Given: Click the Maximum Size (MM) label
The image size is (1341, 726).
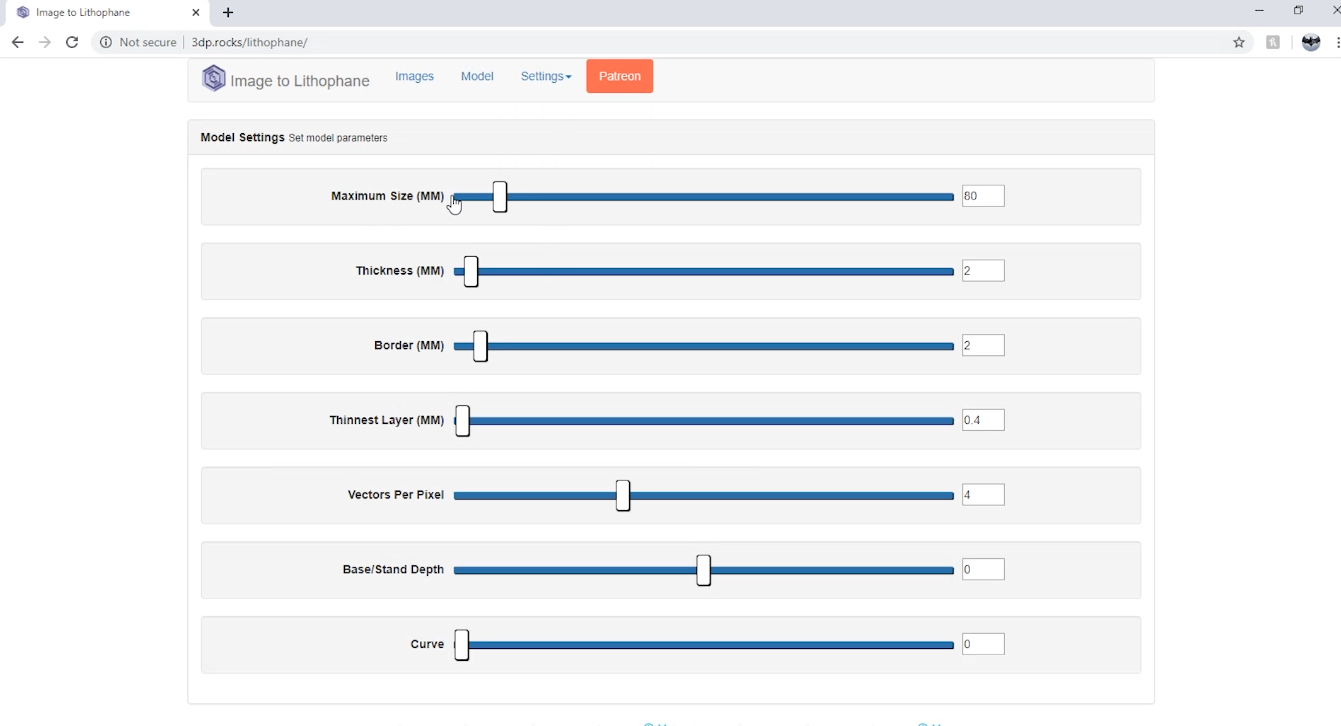Looking at the screenshot, I should 387,196.
